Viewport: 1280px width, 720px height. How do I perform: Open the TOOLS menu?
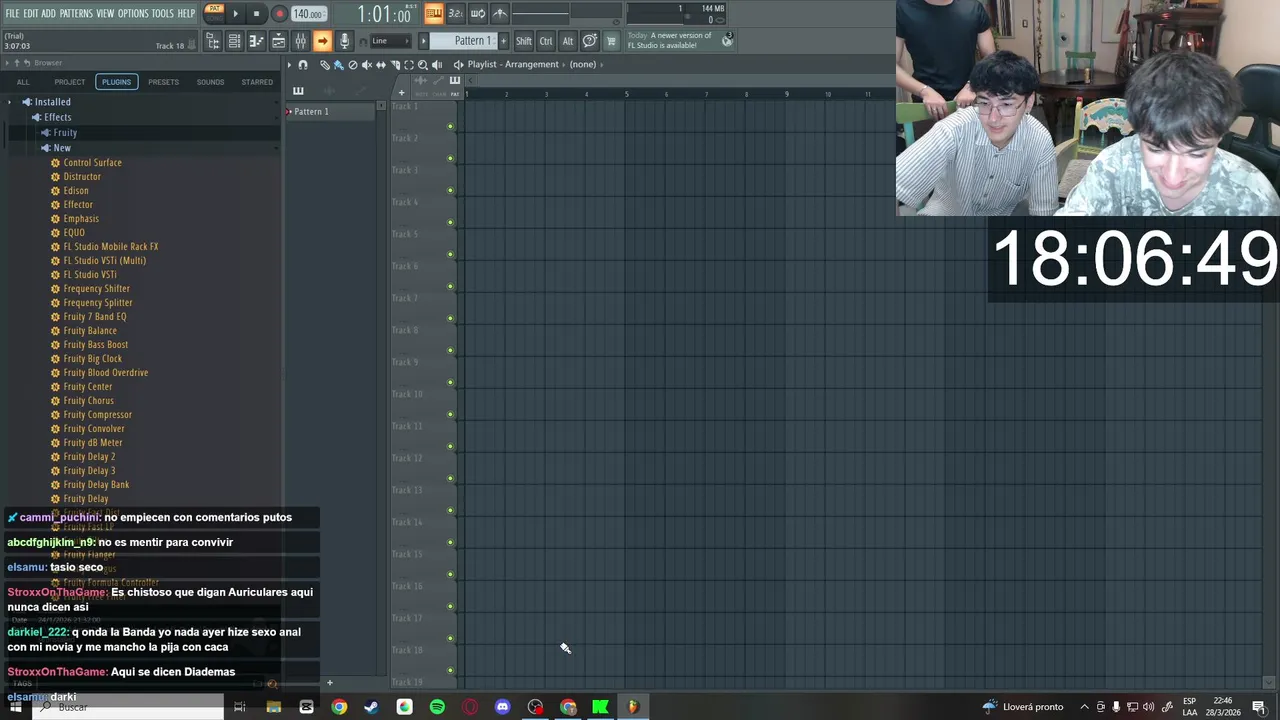163,13
